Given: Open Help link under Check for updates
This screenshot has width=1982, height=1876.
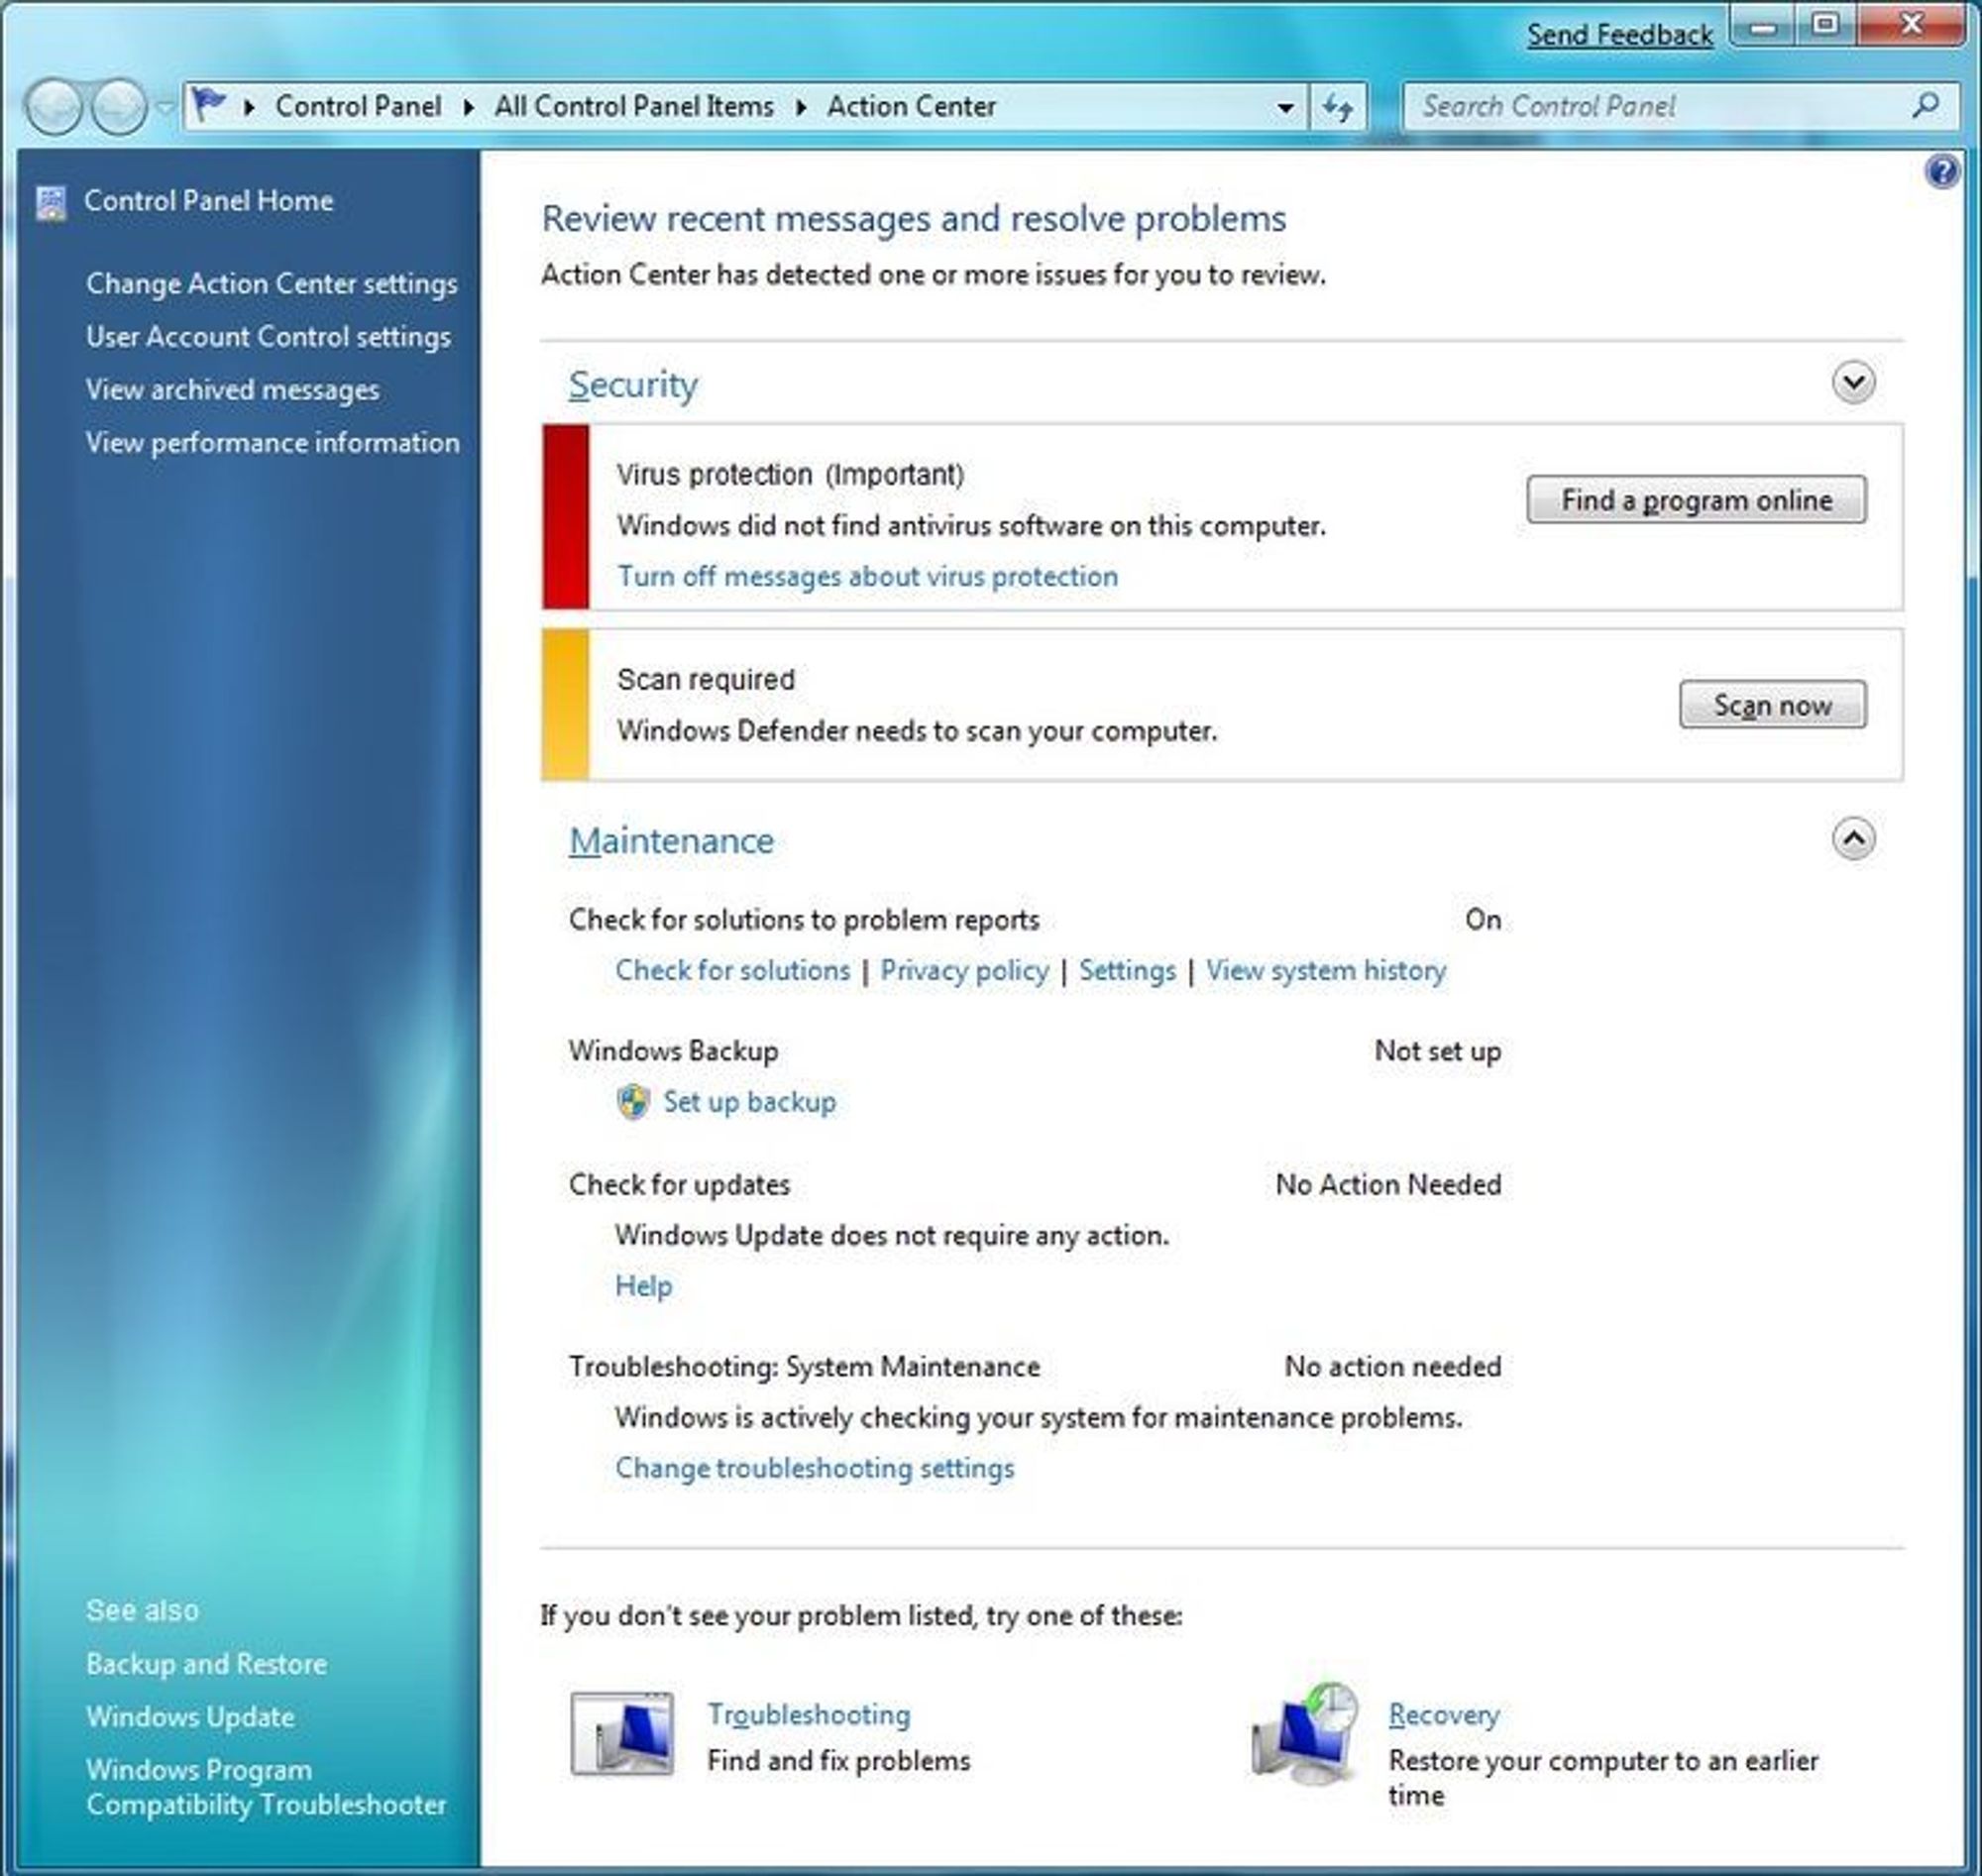Looking at the screenshot, I should click(x=643, y=1286).
